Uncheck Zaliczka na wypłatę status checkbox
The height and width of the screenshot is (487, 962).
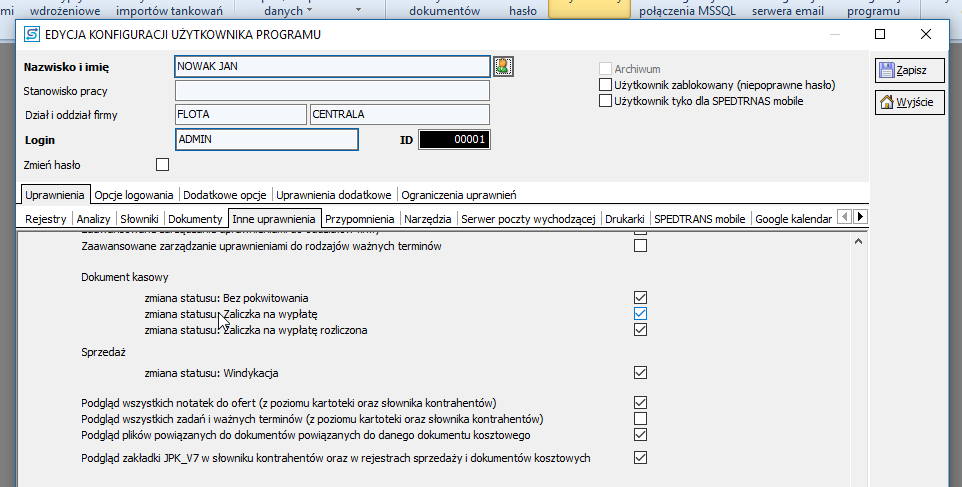641,313
